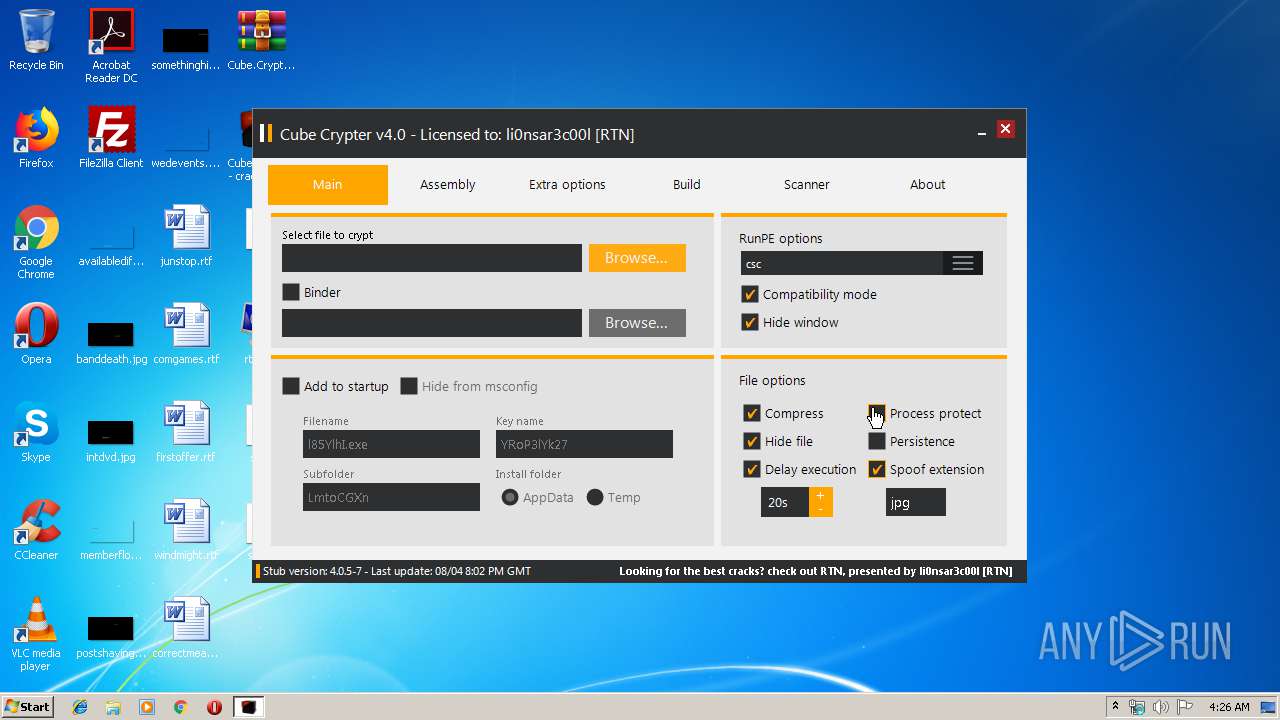The height and width of the screenshot is (720, 1280).
Task: Minimize the Cube Crypter window
Action: pos(981,131)
